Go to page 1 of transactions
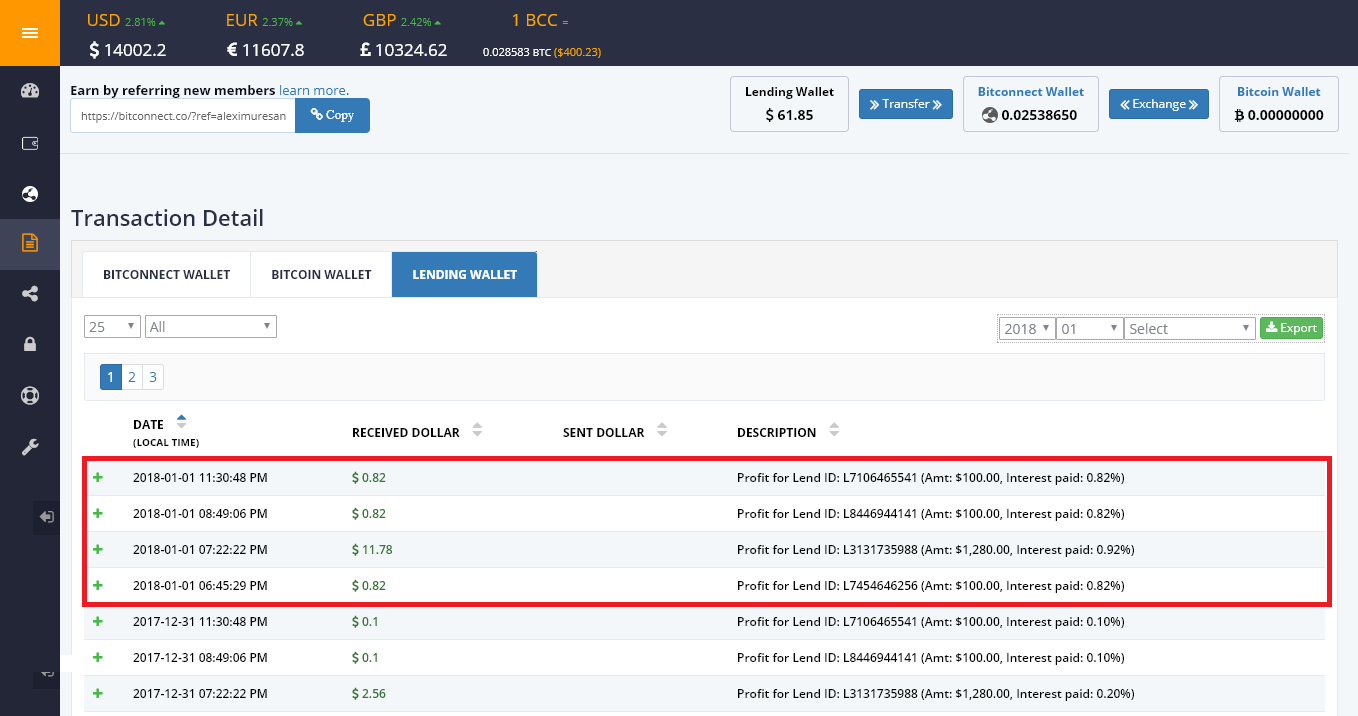The width and height of the screenshot is (1358, 716). coord(110,377)
